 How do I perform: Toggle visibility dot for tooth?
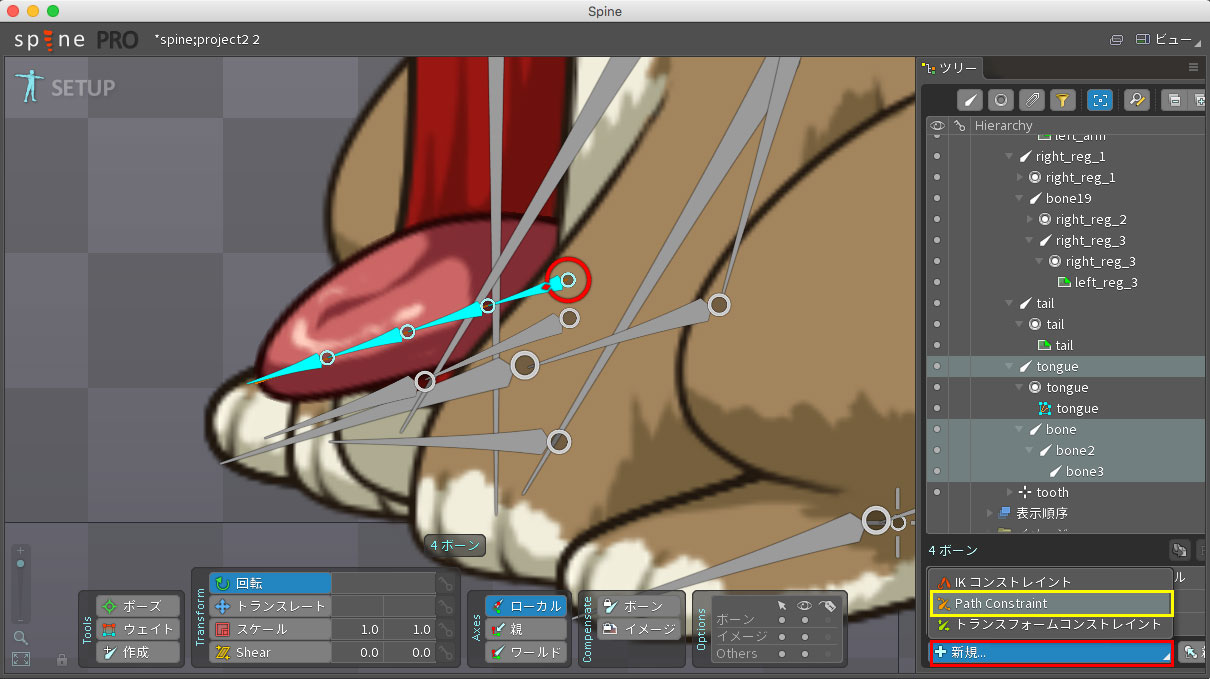point(937,493)
